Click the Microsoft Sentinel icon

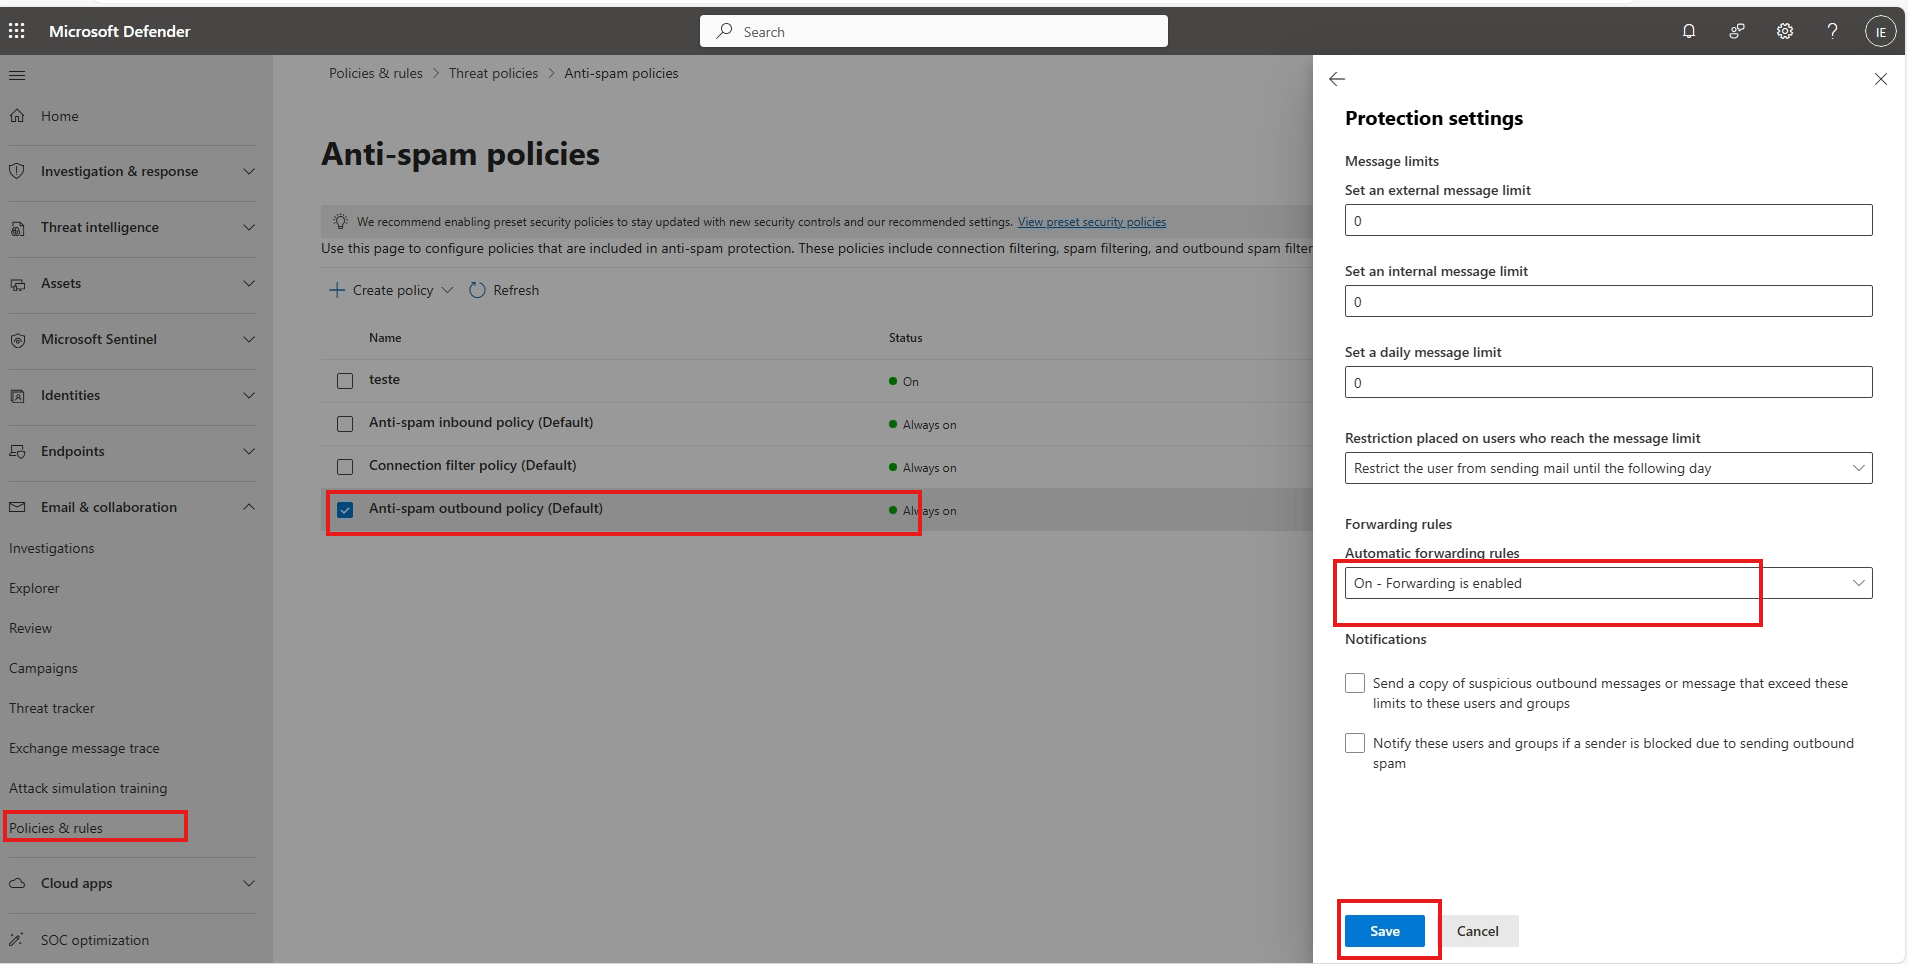pyautogui.click(x=17, y=340)
